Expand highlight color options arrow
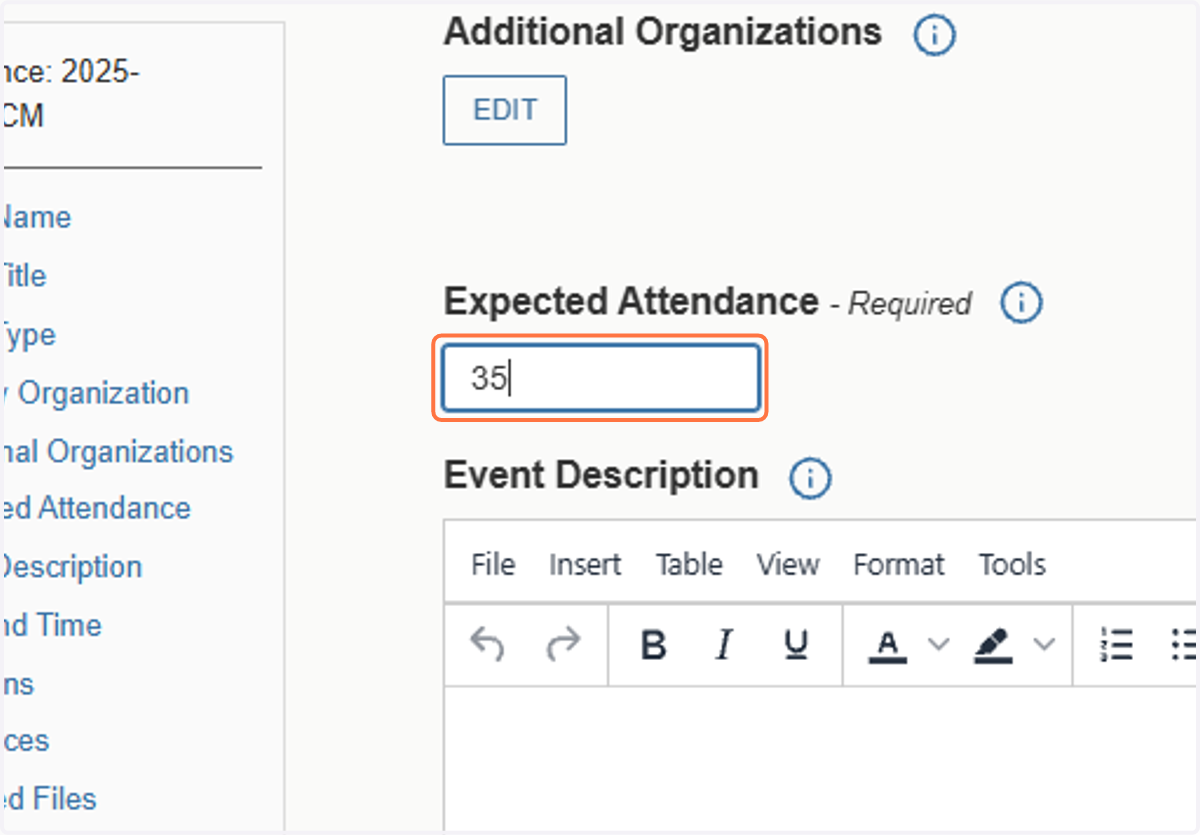The image size is (1200, 835). 1044,644
